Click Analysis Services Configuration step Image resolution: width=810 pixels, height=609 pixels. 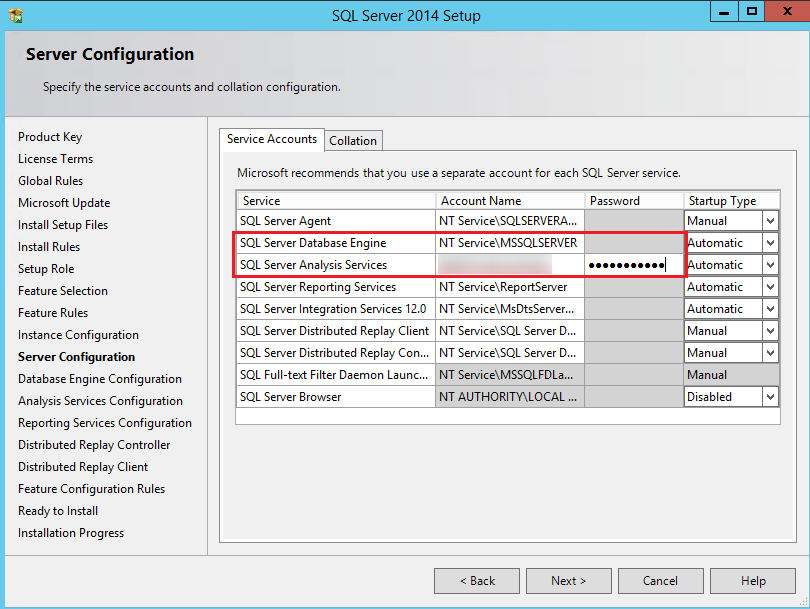pyautogui.click(x=100, y=401)
